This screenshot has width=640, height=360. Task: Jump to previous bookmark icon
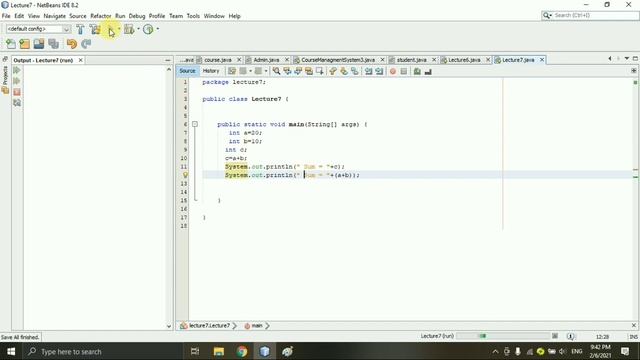(333, 71)
